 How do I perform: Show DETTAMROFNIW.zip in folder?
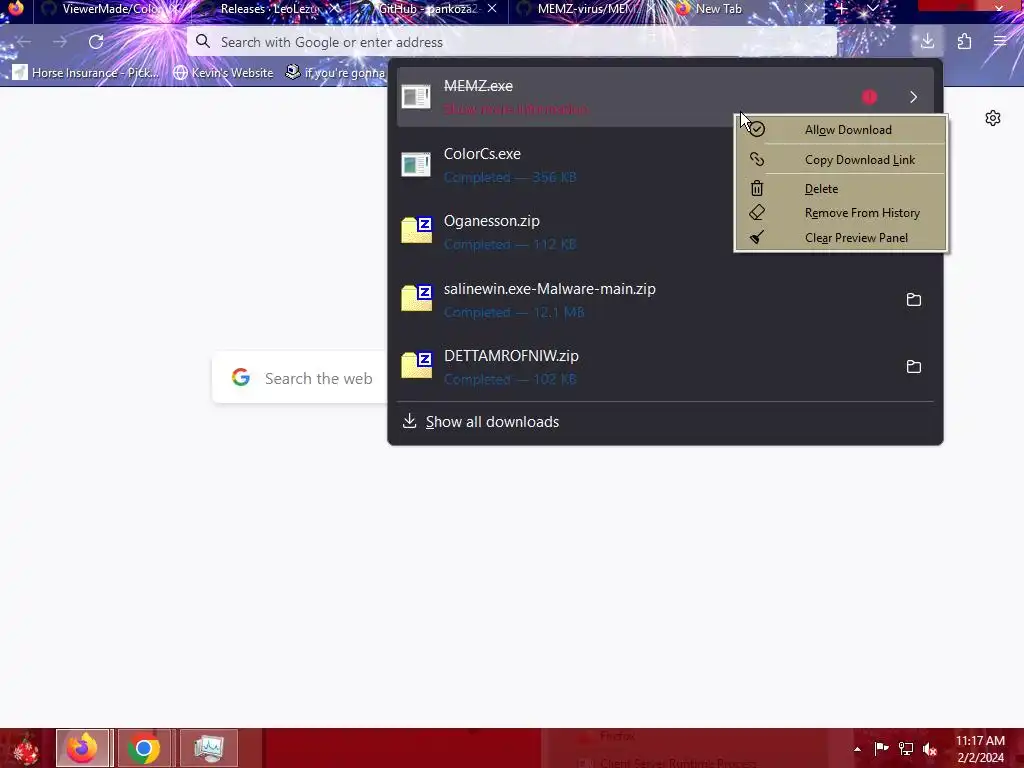point(914,367)
